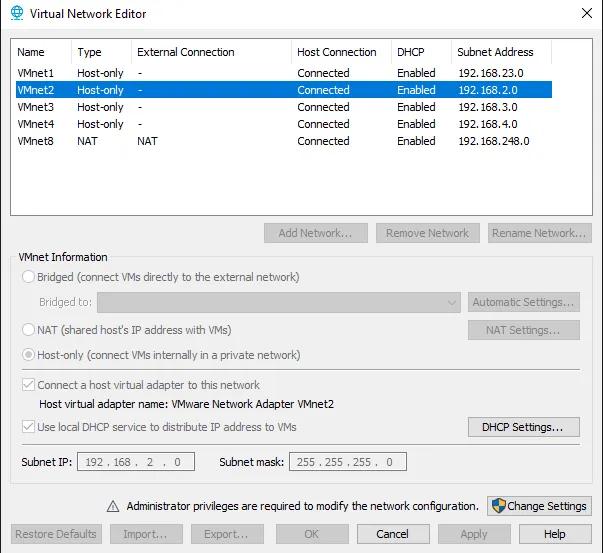Click Connected cell in VMnet4 row
Image resolution: width=603 pixels, height=553 pixels.
tap(323, 124)
